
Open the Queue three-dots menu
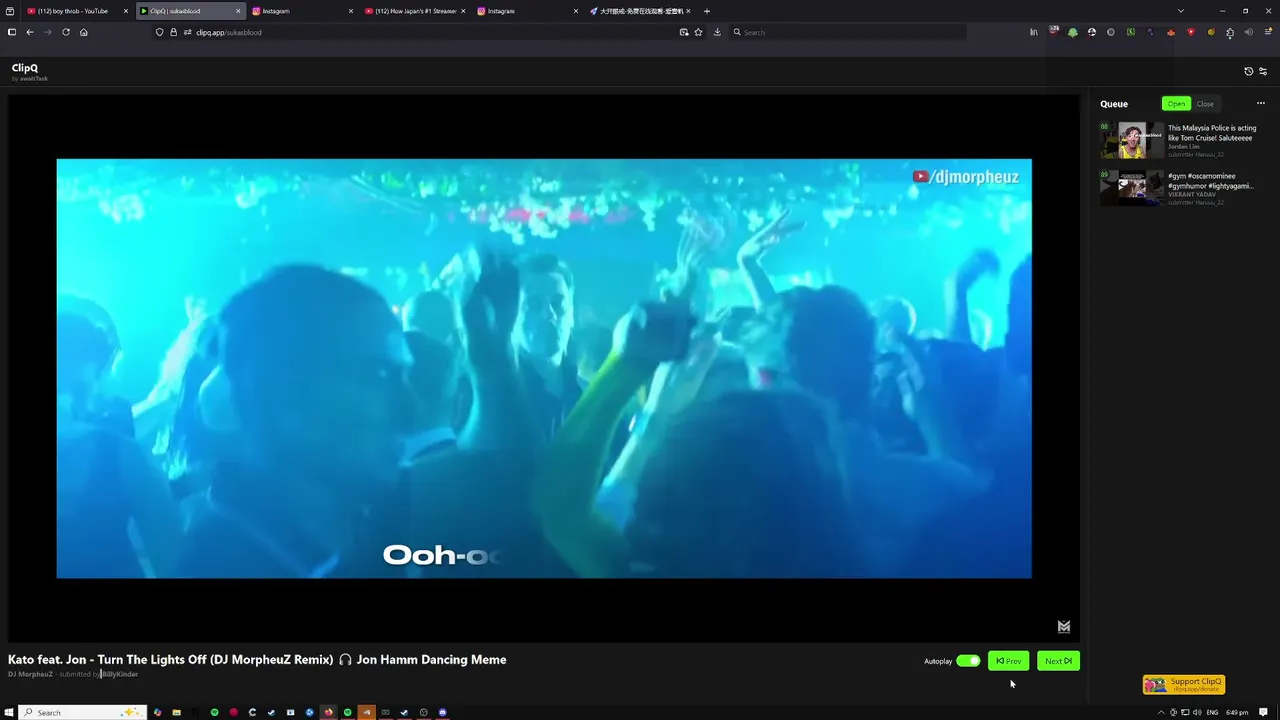click(1260, 104)
